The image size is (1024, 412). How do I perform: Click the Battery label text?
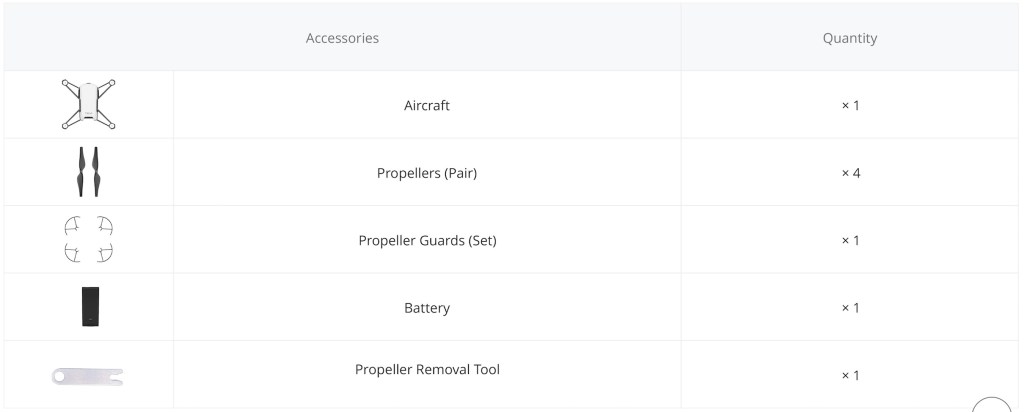(427, 308)
